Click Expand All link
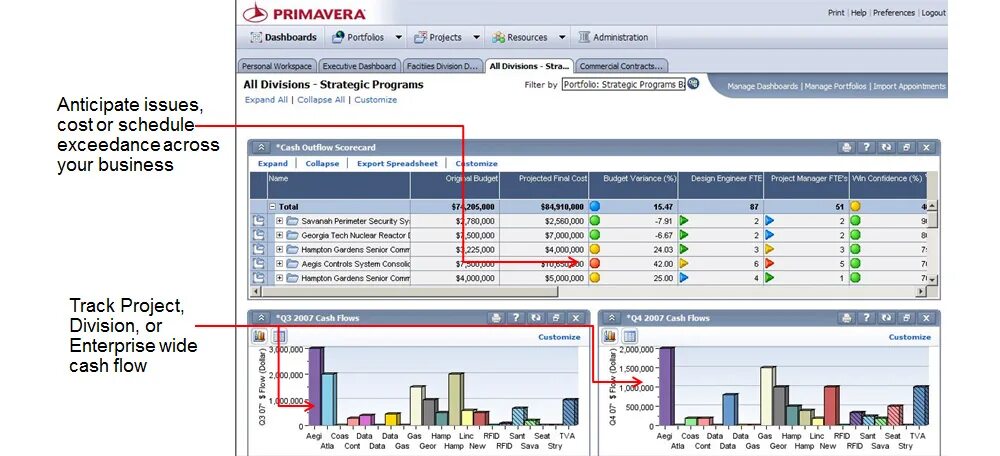 coord(266,100)
